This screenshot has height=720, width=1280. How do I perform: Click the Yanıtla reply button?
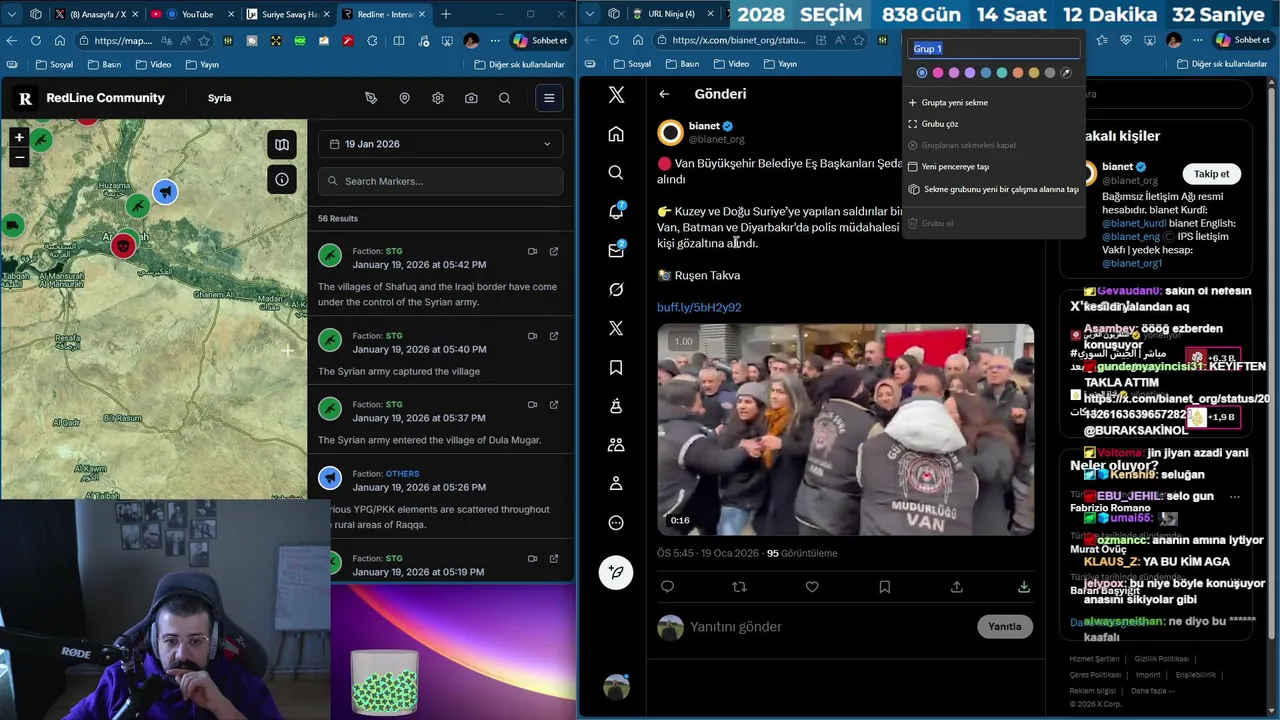1004,627
